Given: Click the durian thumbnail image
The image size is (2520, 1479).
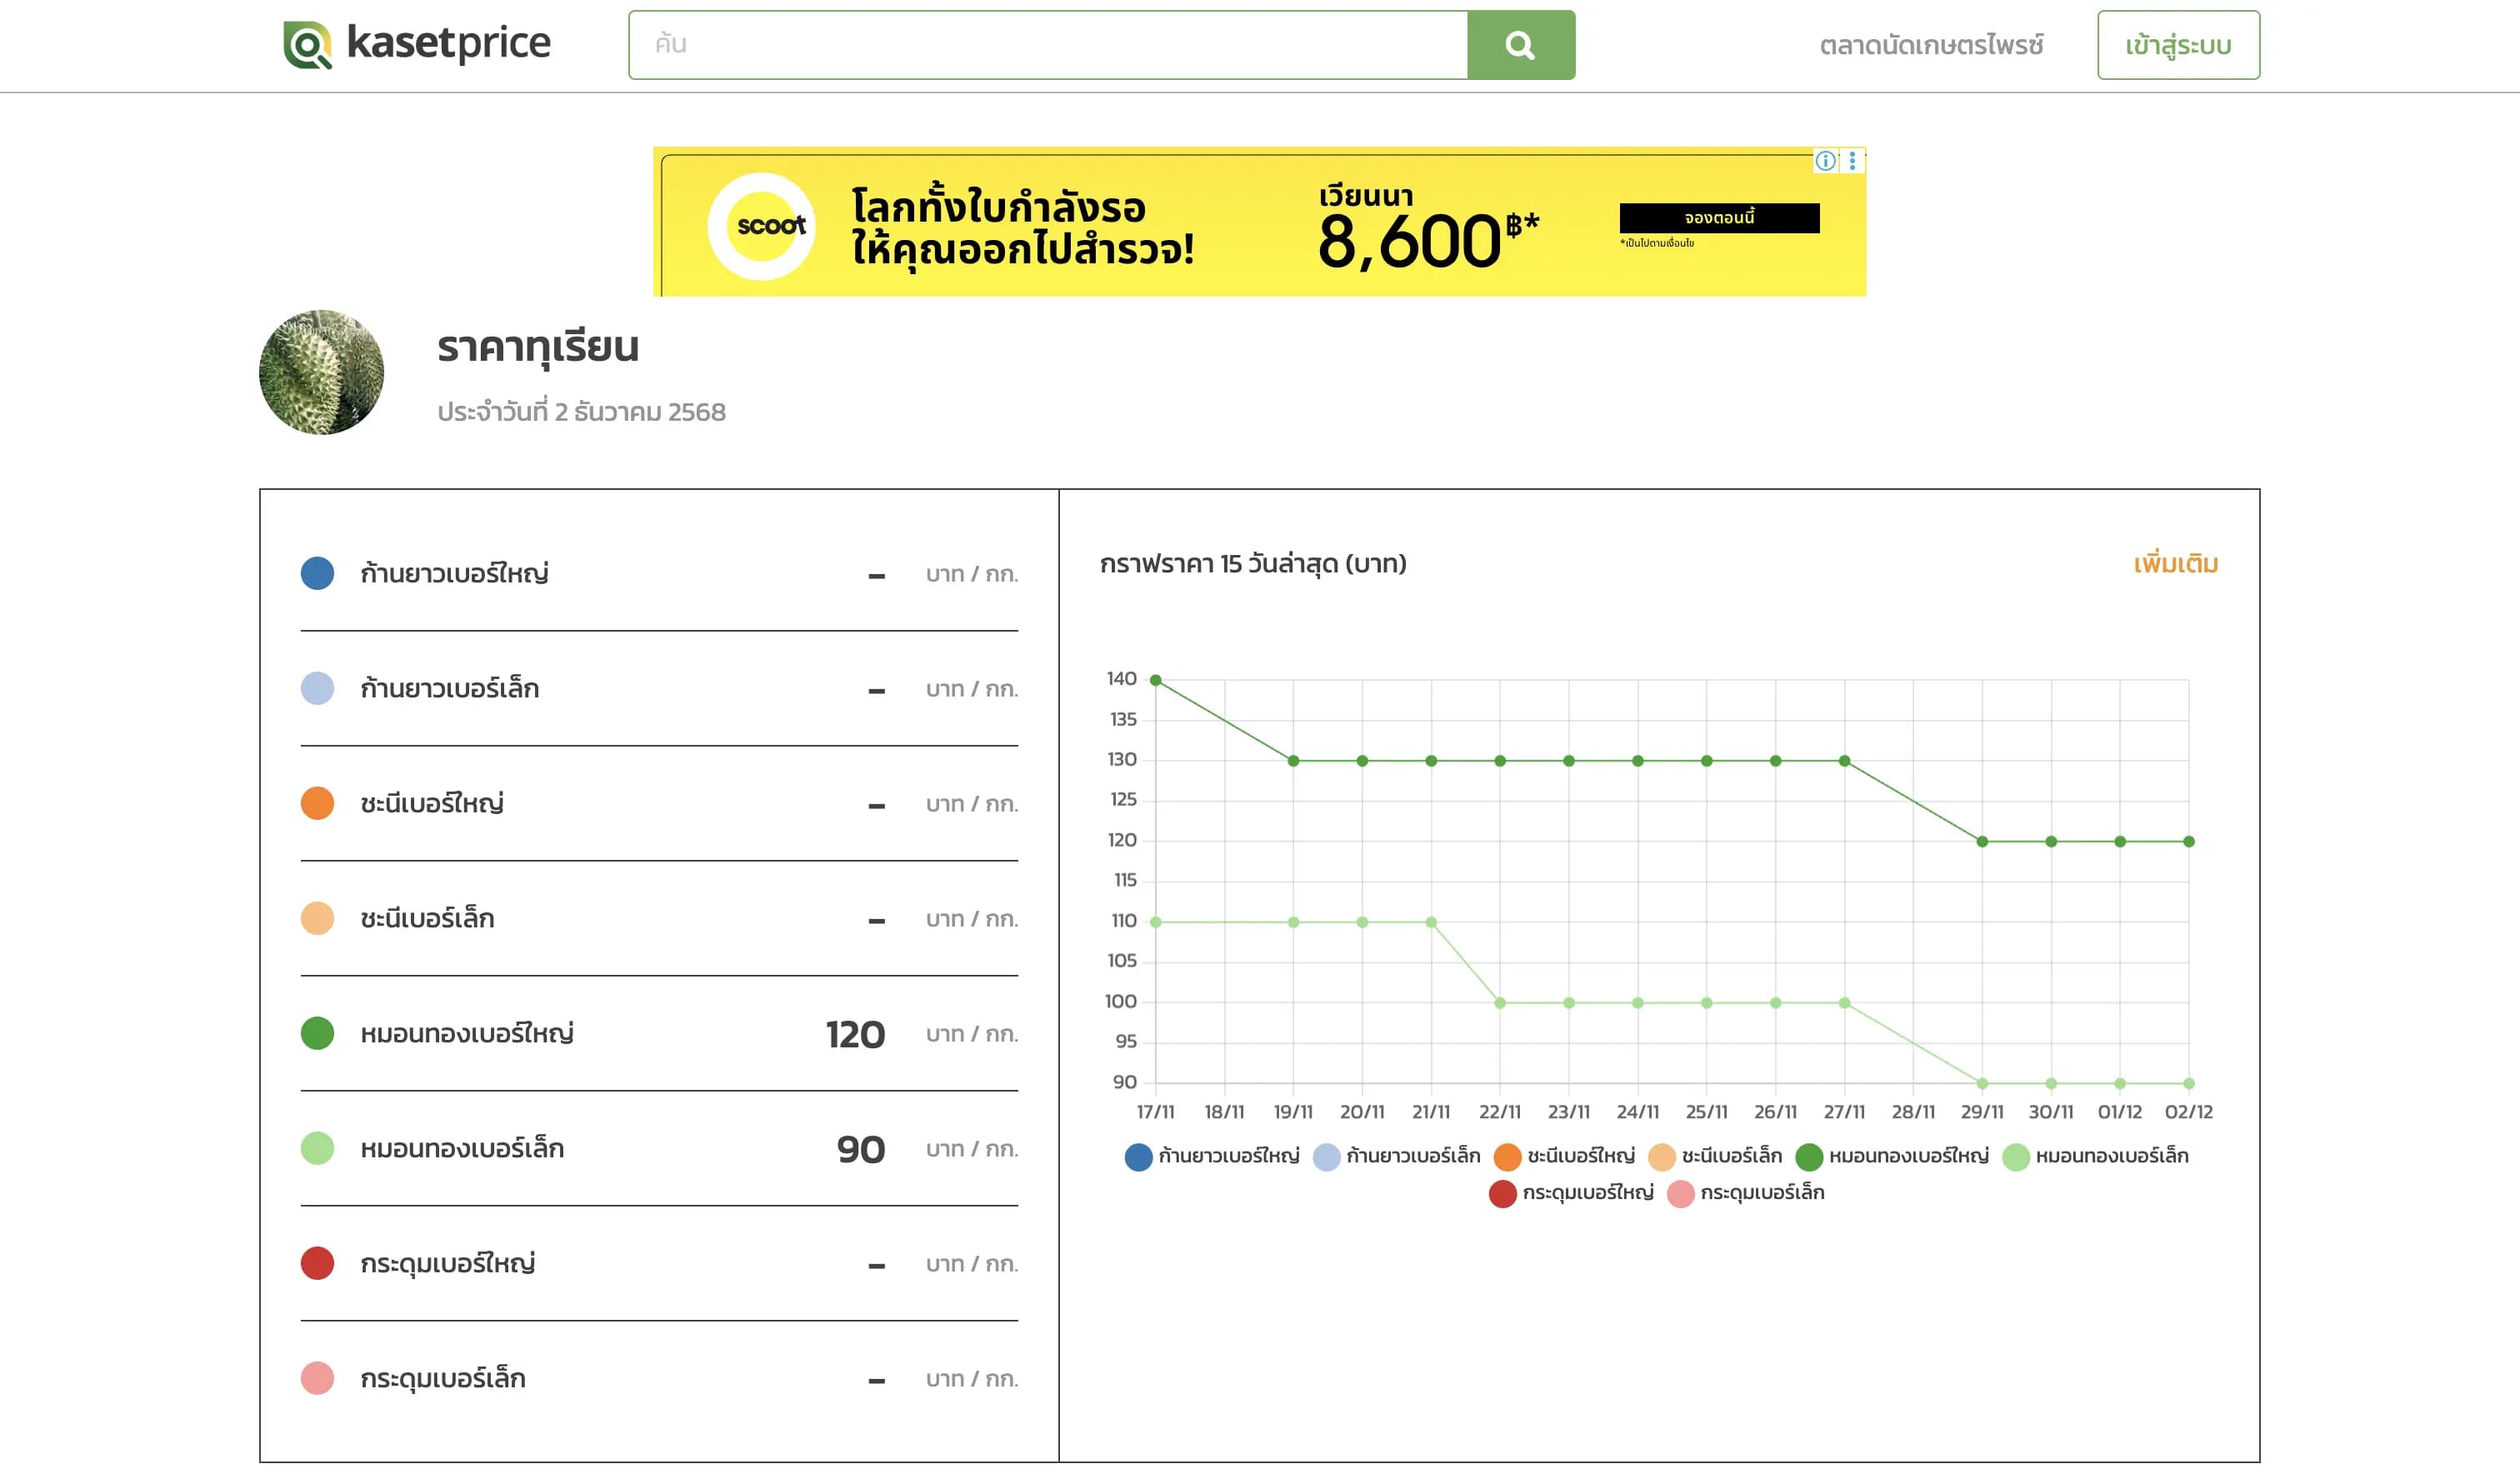Looking at the screenshot, I should tap(321, 372).
